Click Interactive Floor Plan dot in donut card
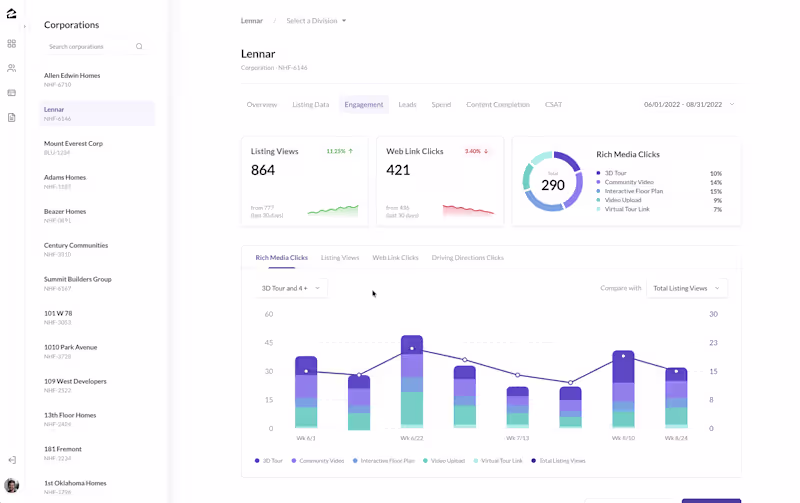This screenshot has width=800, height=503. coord(598,191)
